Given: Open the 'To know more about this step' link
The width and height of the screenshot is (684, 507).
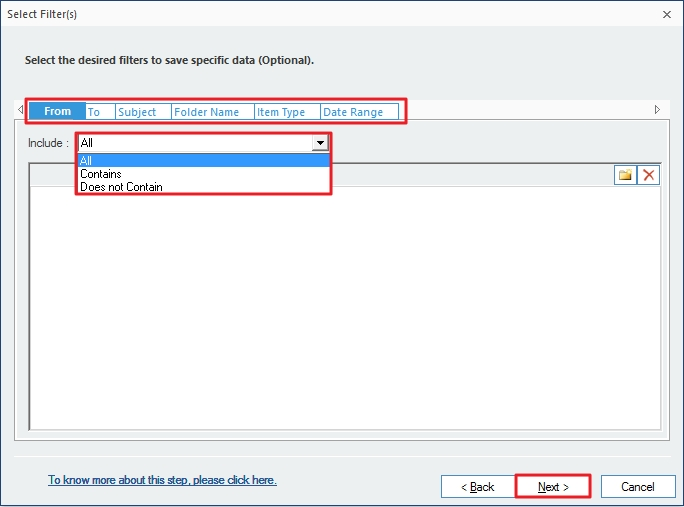Looking at the screenshot, I should pos(162,480).
